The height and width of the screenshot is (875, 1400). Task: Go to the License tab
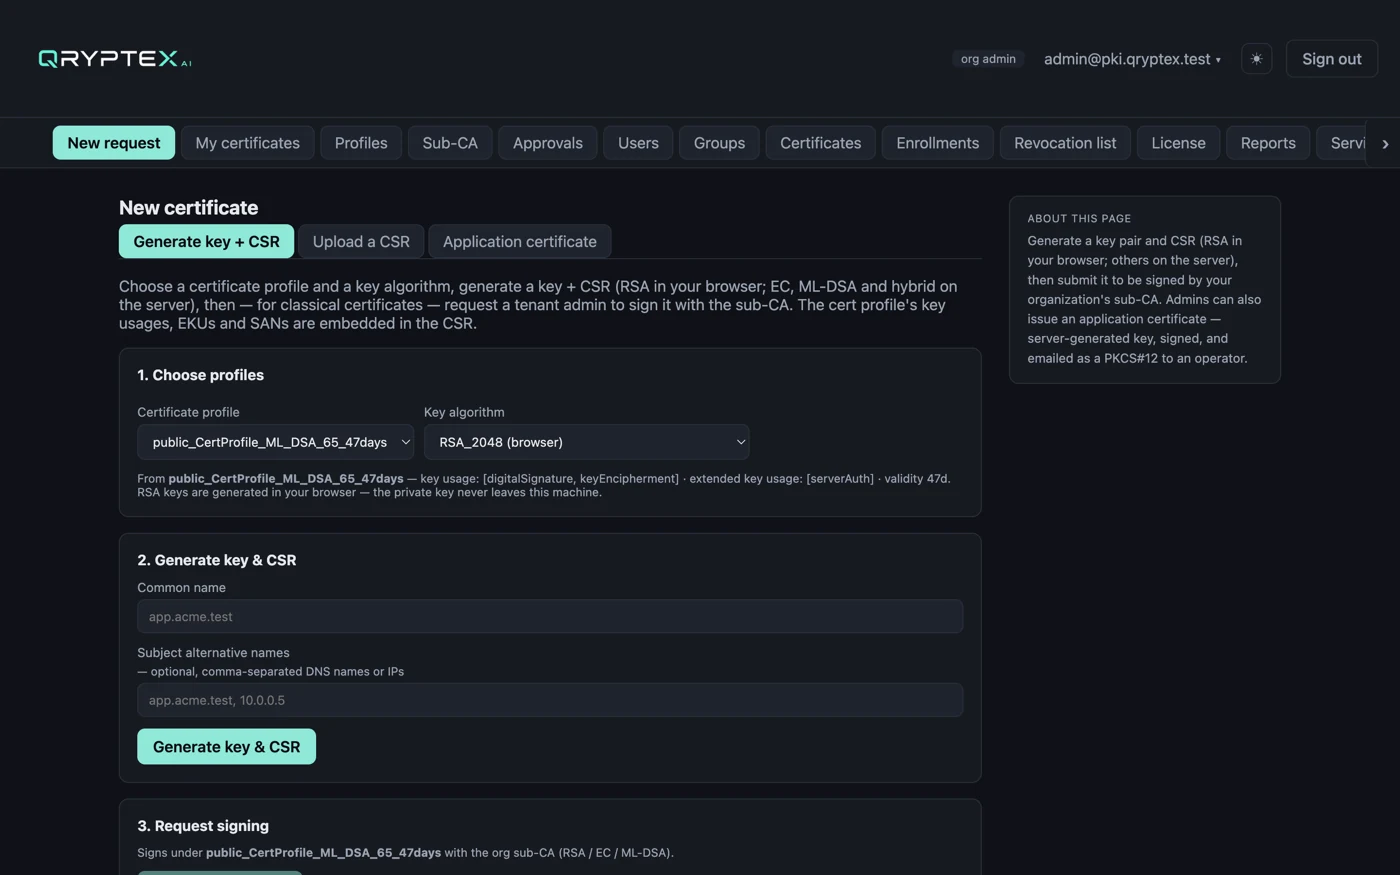1178,143
